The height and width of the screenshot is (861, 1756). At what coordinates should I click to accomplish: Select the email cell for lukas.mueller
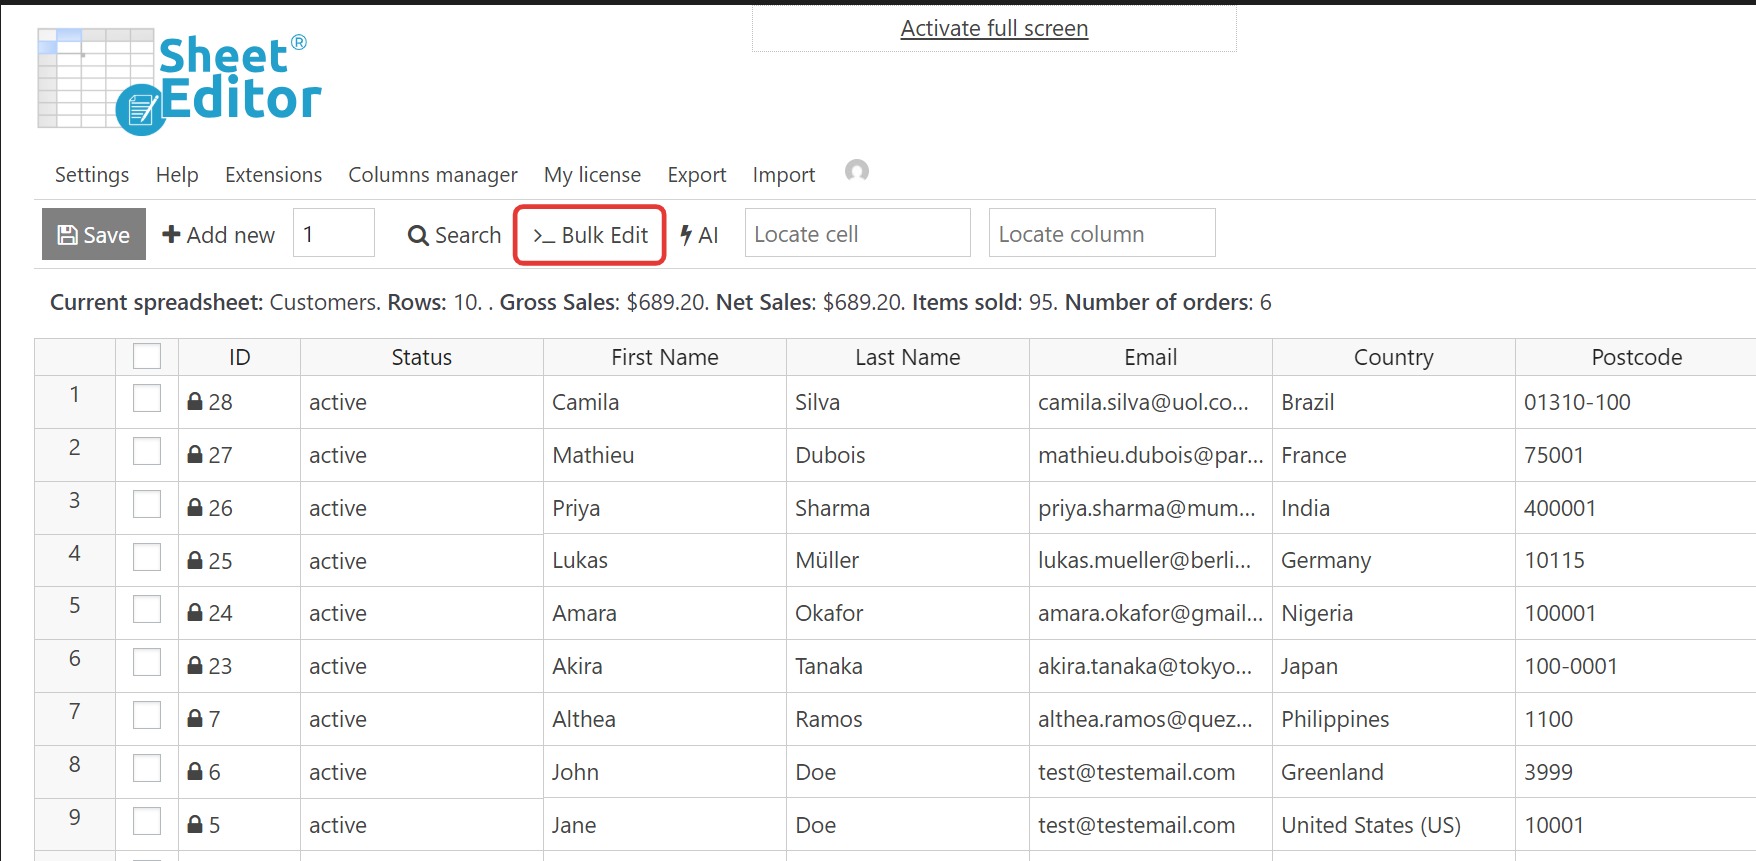tap(1151, 560)
